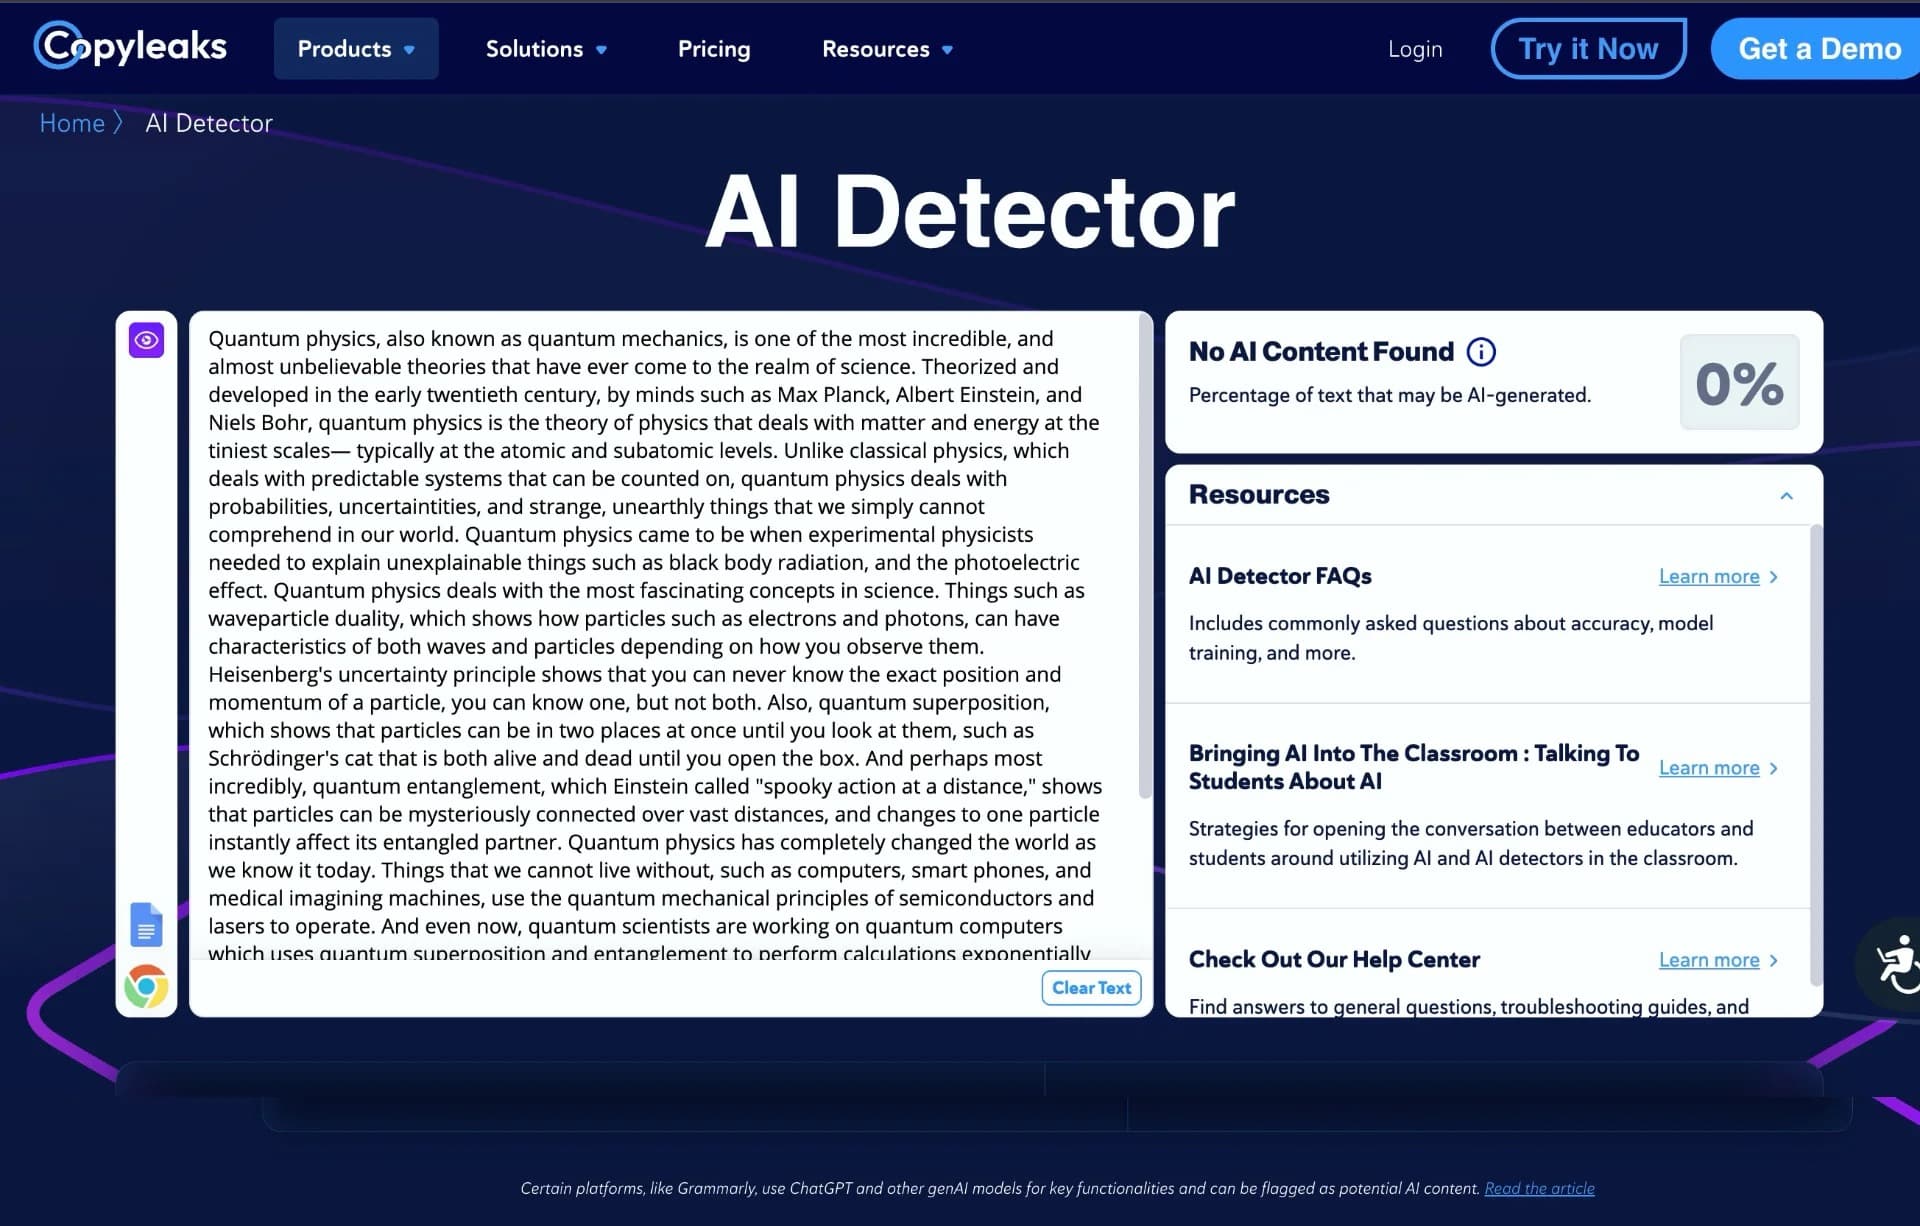
Task: Open the Solutions dropdown menu
Action: [x=546, y=48]
